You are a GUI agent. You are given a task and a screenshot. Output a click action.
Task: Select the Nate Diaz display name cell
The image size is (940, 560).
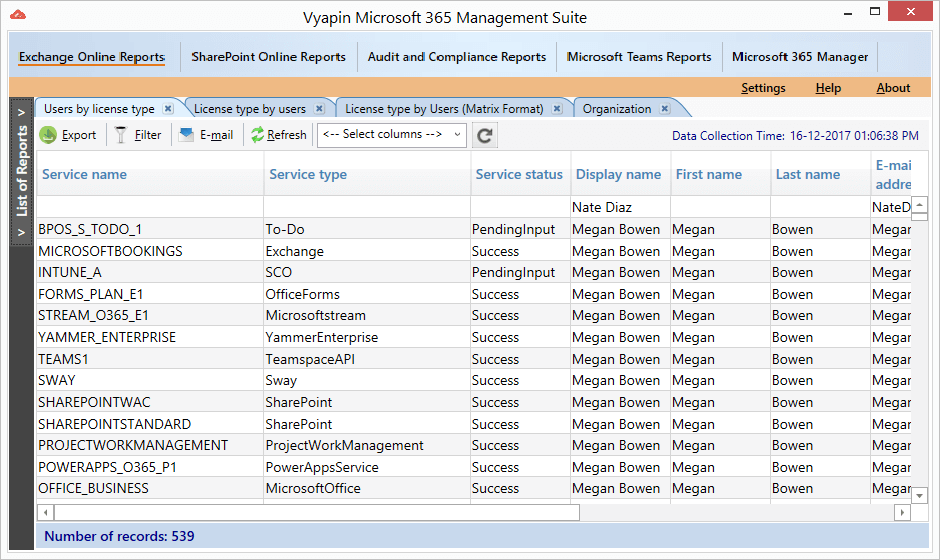tap(620, 207)
